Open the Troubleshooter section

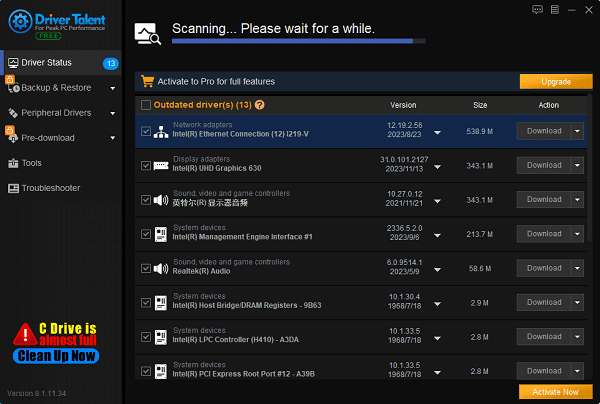coord(61,188)
